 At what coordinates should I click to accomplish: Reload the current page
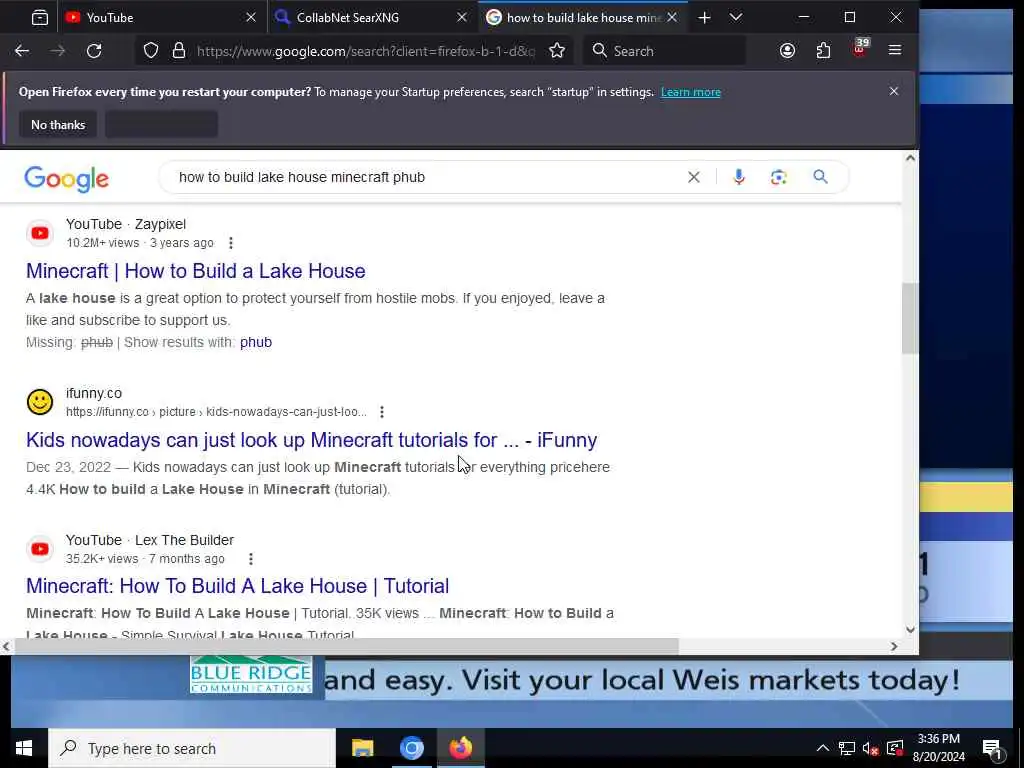94,51
